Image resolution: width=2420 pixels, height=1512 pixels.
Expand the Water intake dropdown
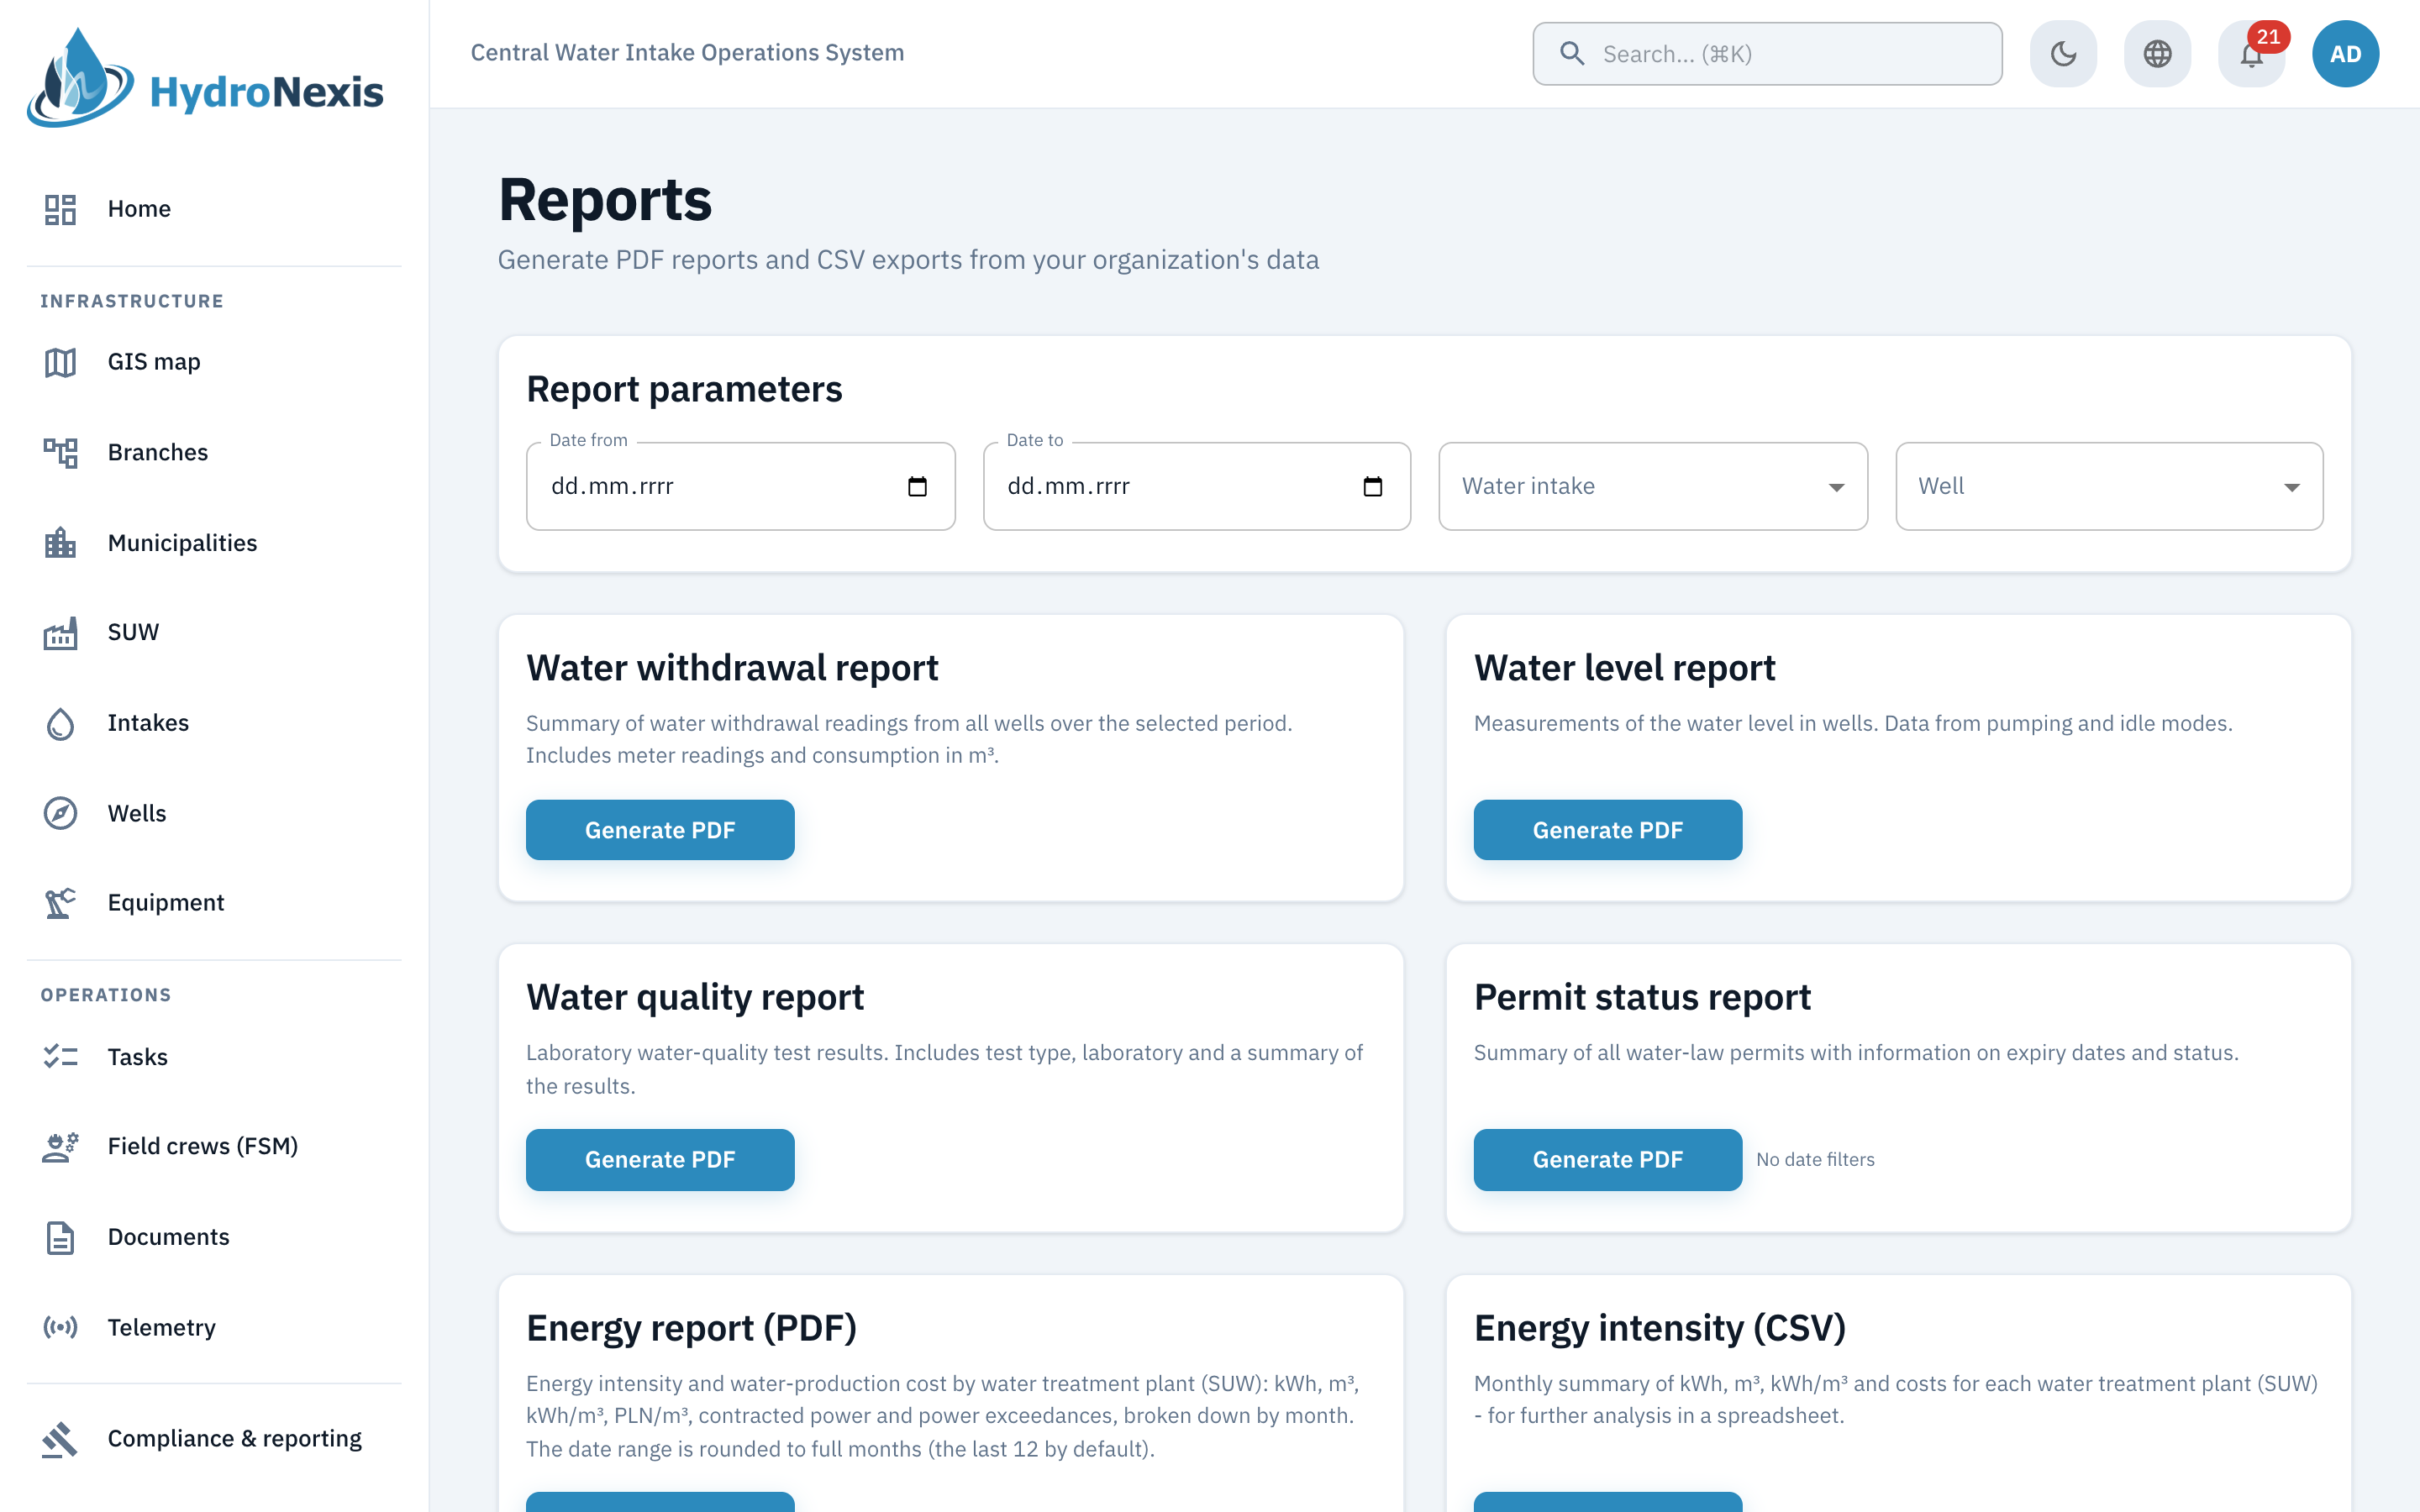tap(1652, 487)
